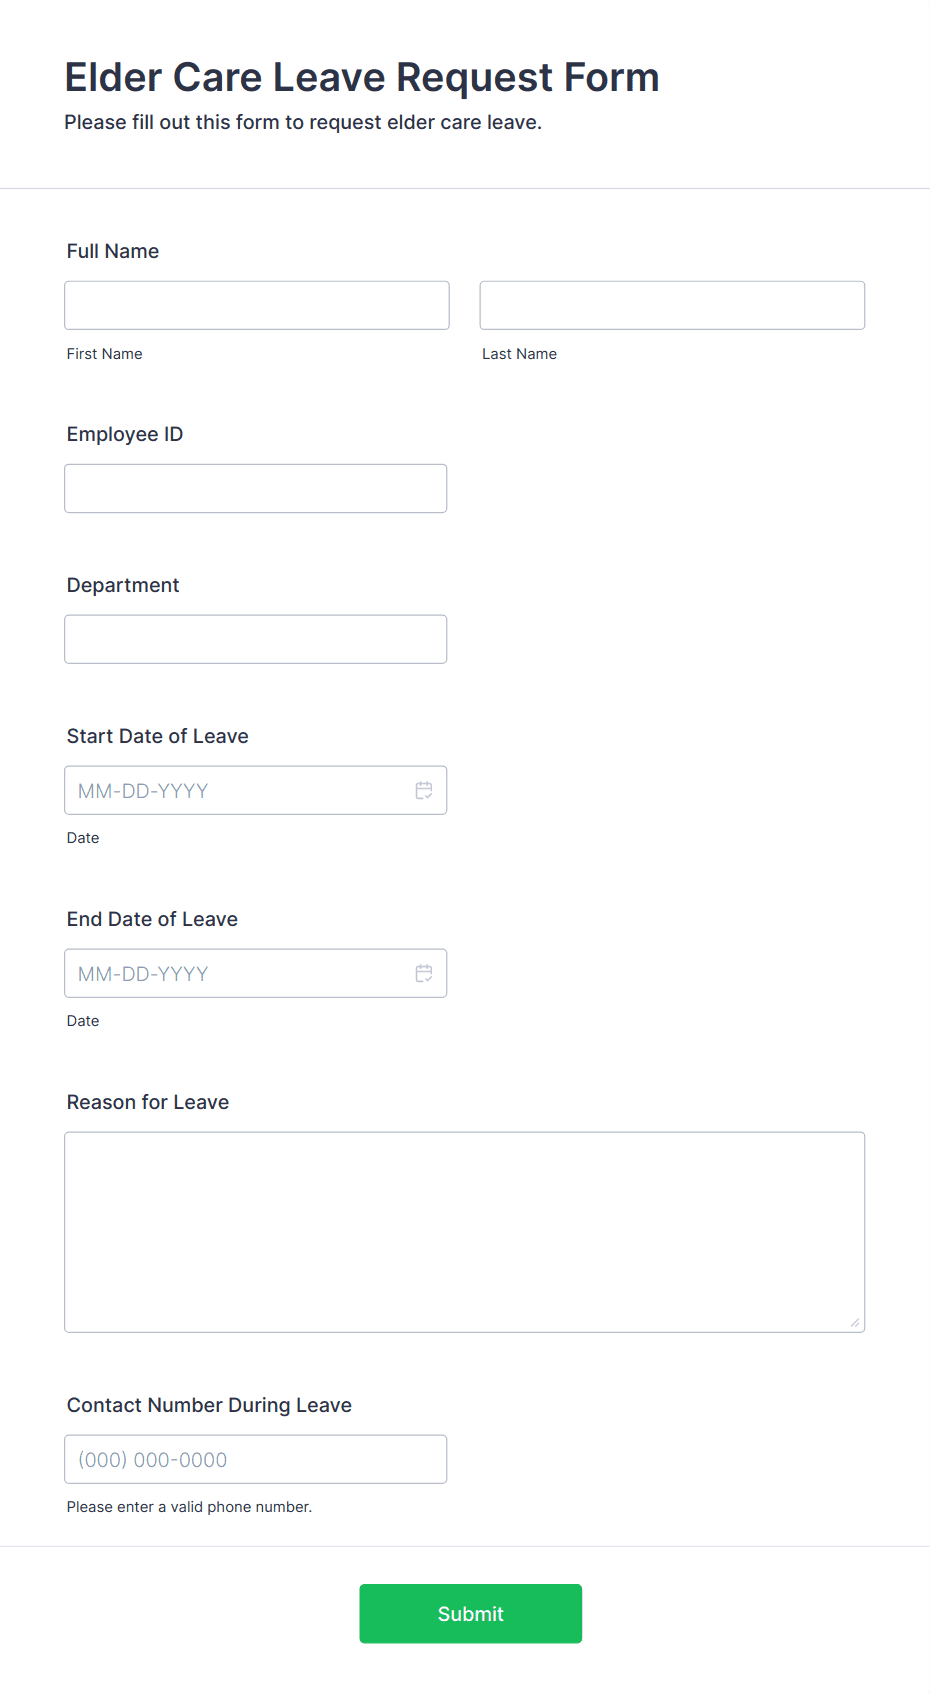The height and width of the screenshot is (1693, 930).
Task: Click the End Date of Leave date field
Action: [256, 973]
